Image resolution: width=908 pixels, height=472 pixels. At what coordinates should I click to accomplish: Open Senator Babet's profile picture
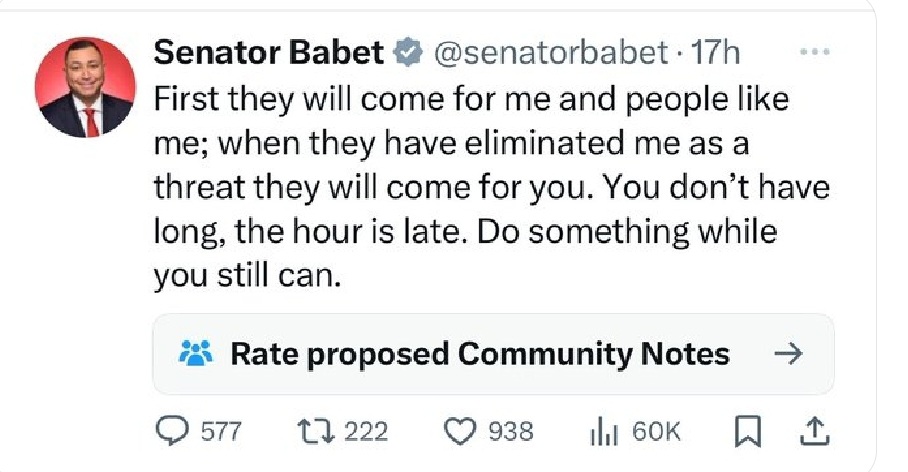[x=85, y=87]
